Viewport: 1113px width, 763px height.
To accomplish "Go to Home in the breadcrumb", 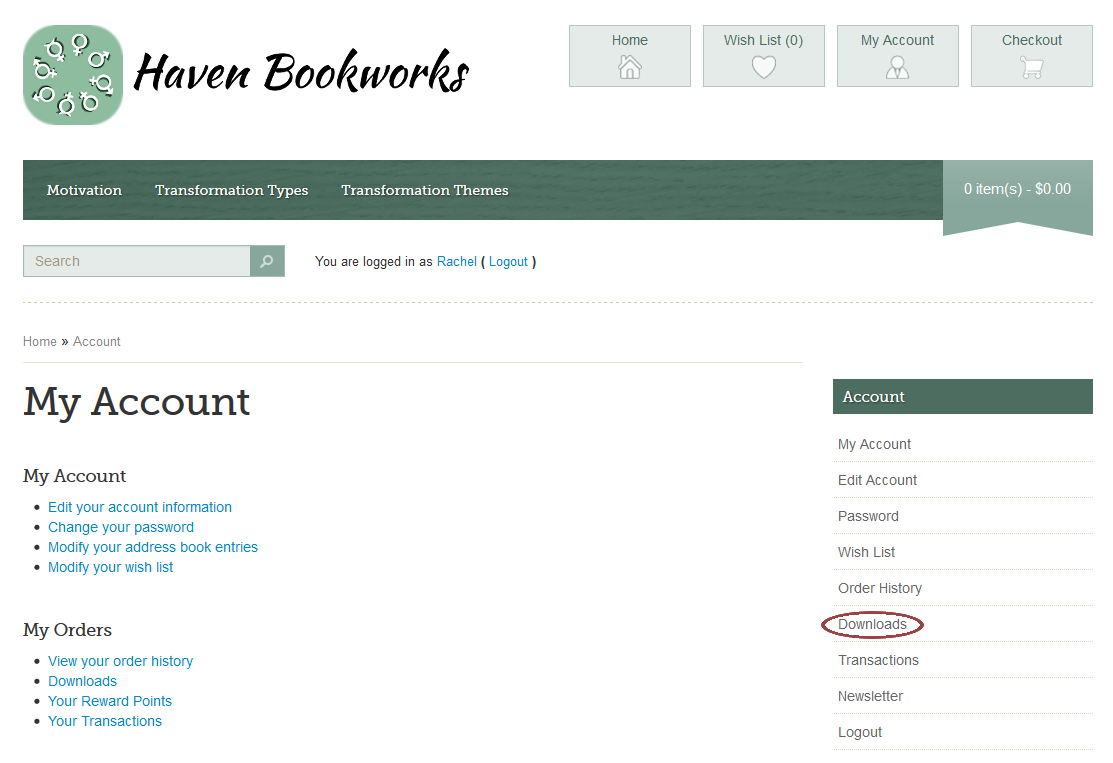I will tap(40, 341).
